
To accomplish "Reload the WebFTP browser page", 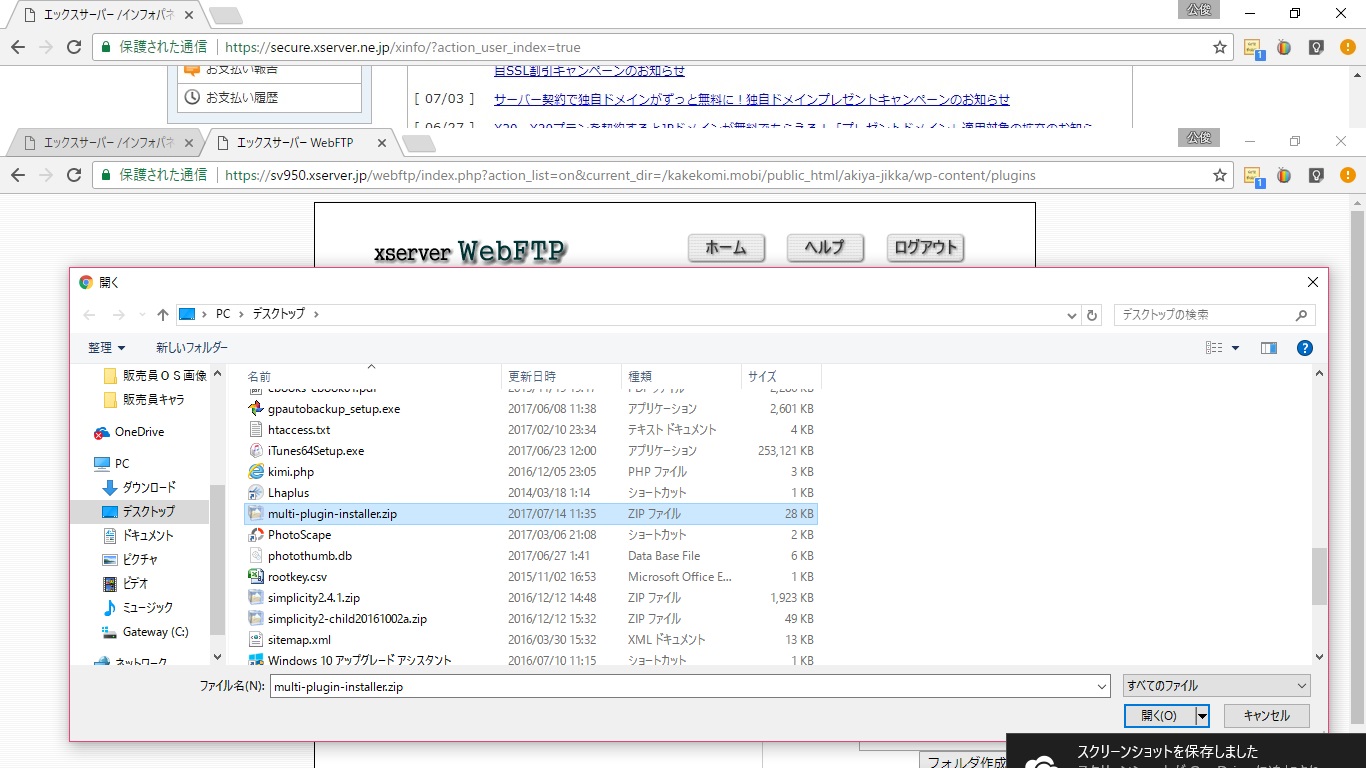I will 74,175.
